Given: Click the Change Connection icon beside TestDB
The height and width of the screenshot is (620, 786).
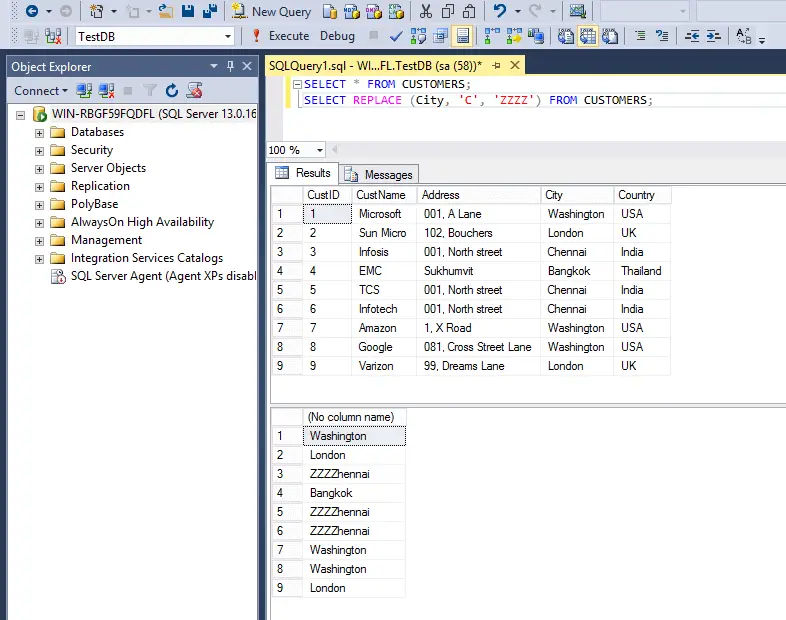Looking at the screenshot, I should (53, 36).
